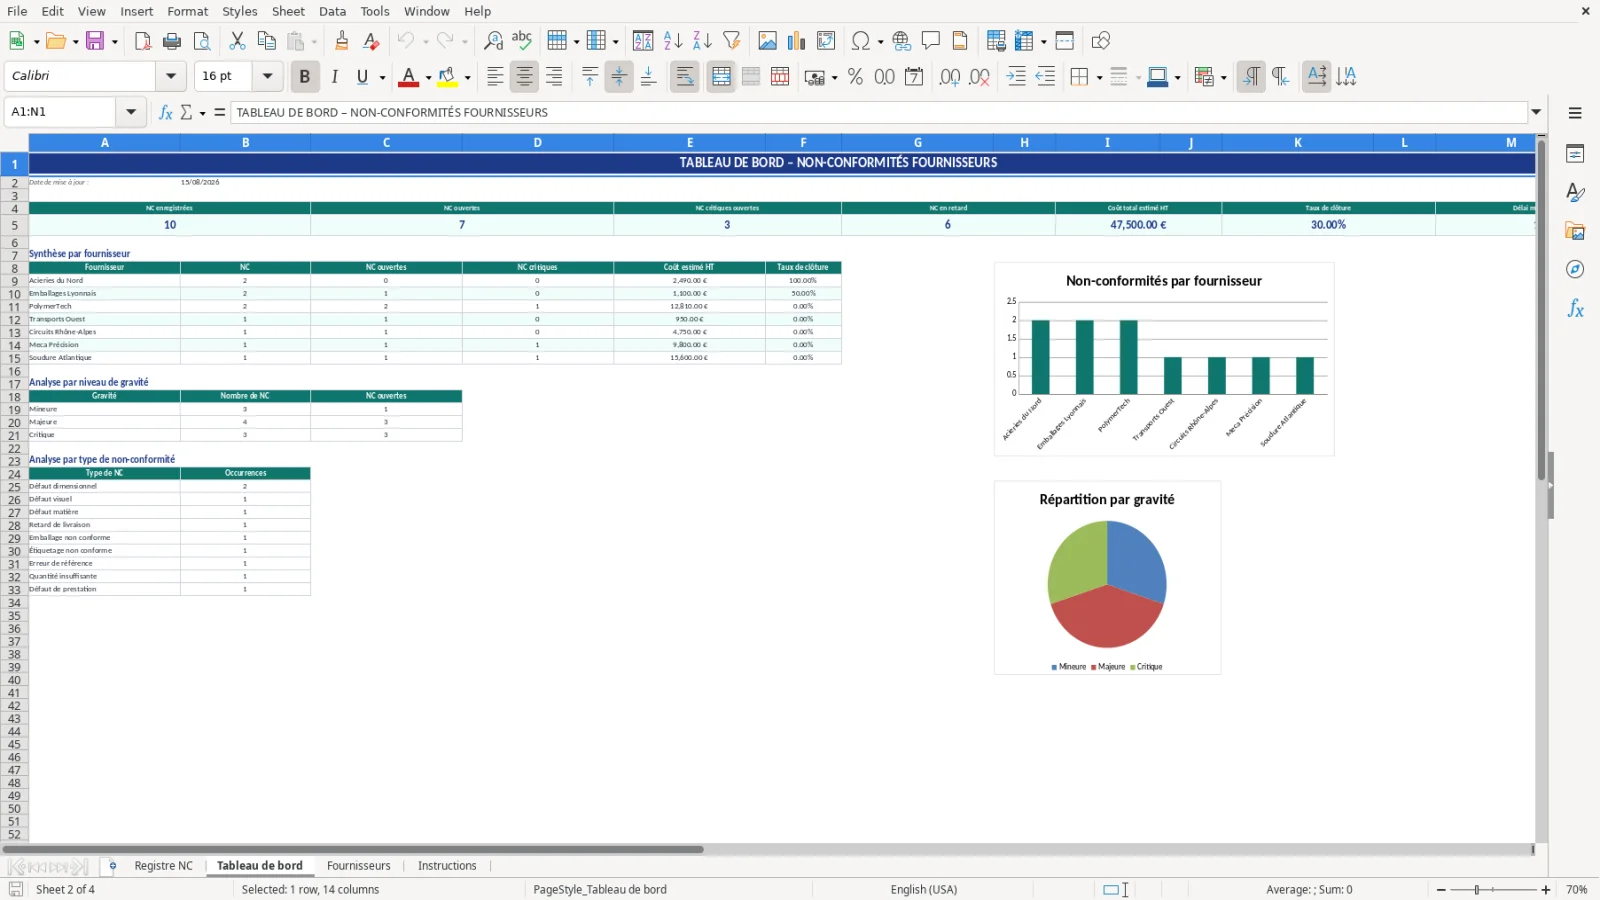The image size is (1600, 900).
Task: Toggle align right
Action: point(554,77)
